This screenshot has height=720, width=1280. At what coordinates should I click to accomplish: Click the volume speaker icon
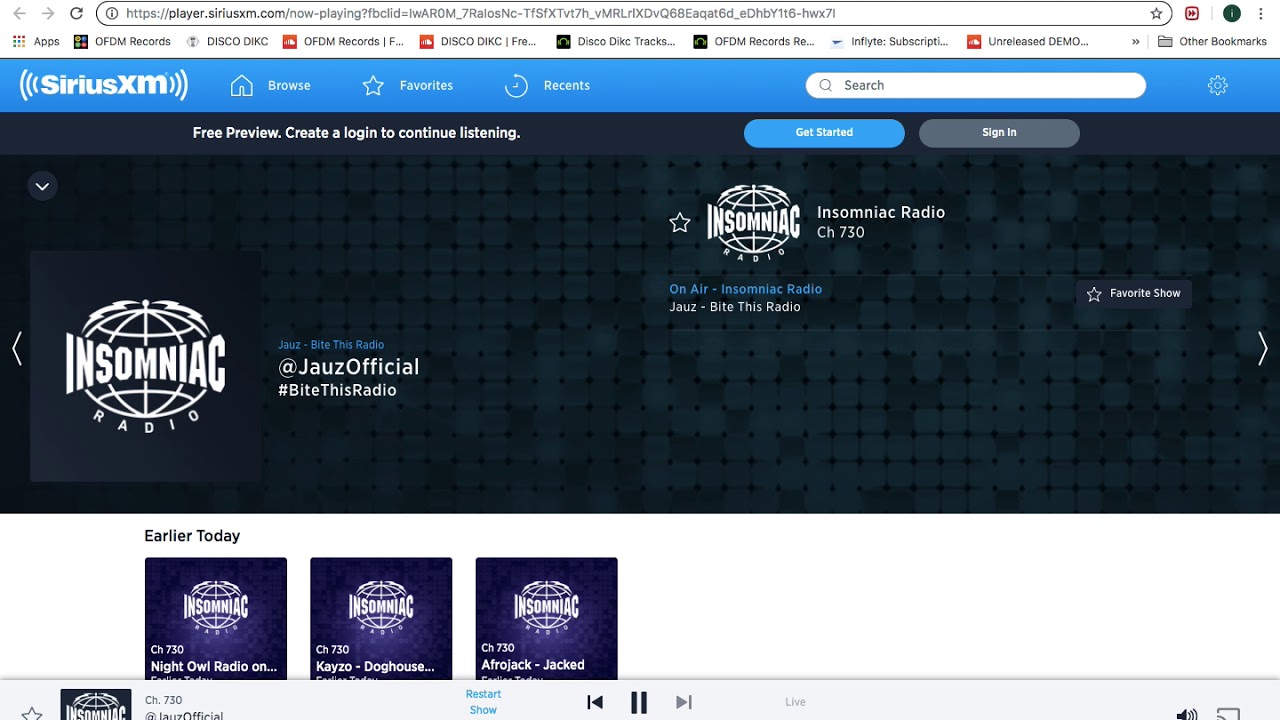coord(1187,714)
